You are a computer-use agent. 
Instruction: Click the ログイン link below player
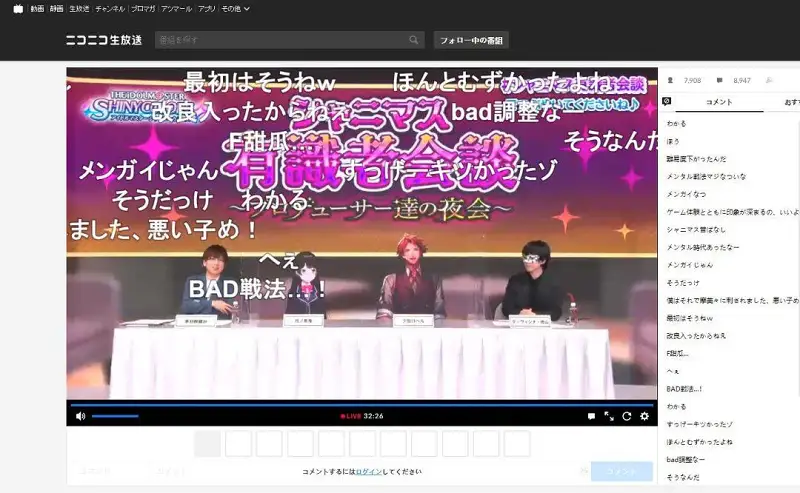click(x=368, y=472)
